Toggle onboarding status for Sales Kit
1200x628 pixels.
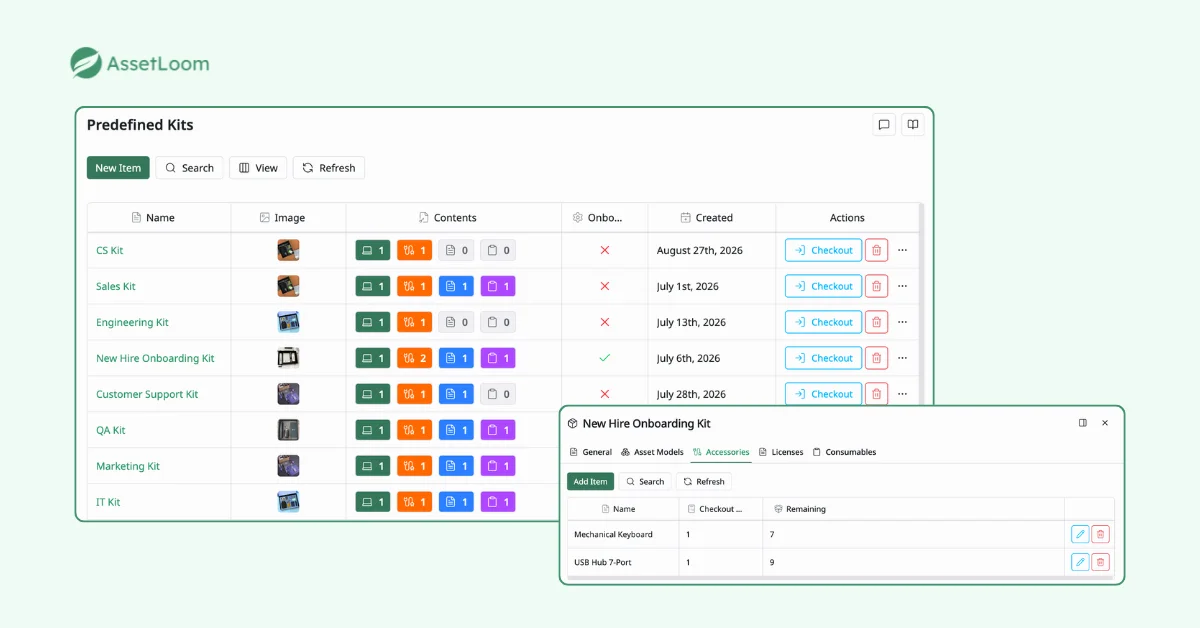tap(605, 286)
